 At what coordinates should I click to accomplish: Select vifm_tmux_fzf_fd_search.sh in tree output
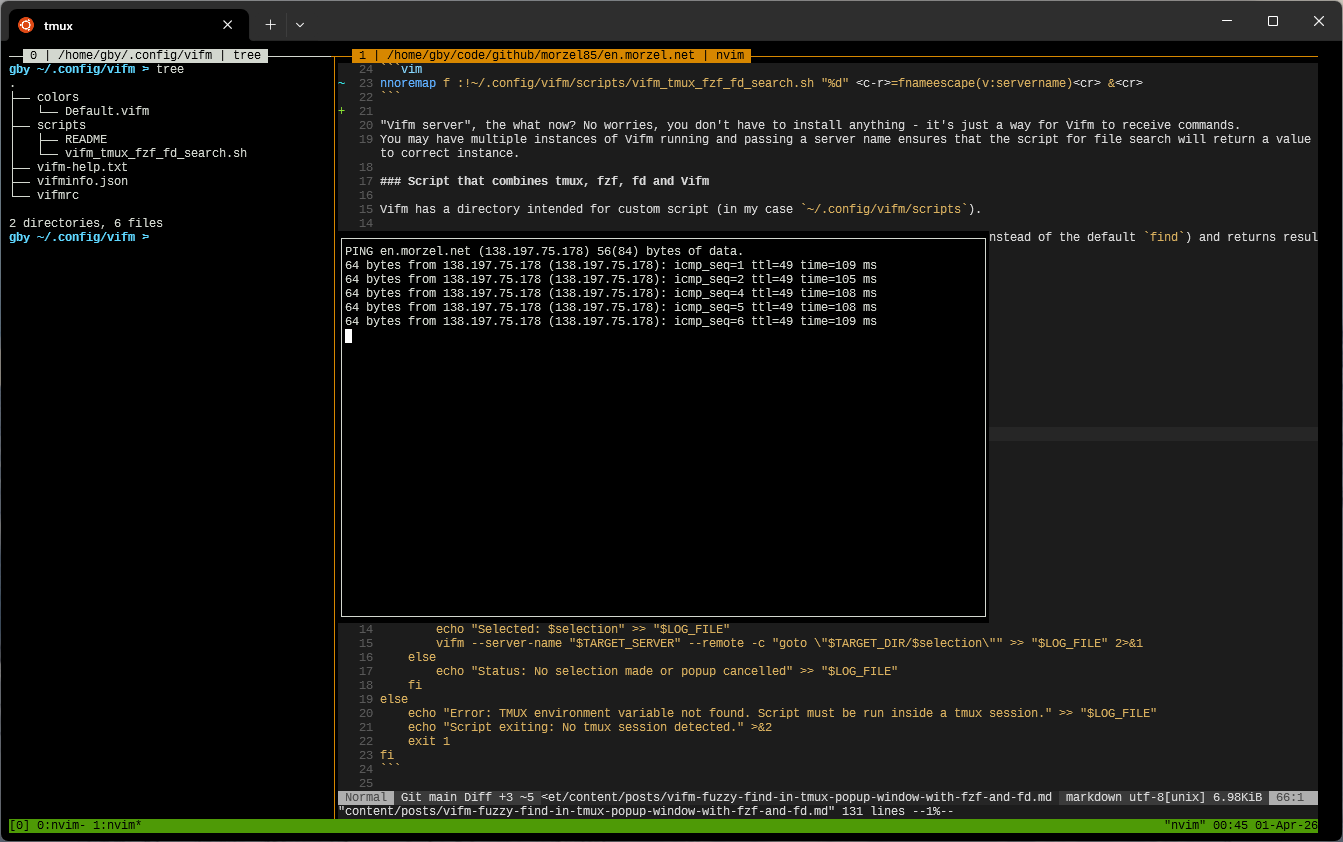click(x=155, y=154)
